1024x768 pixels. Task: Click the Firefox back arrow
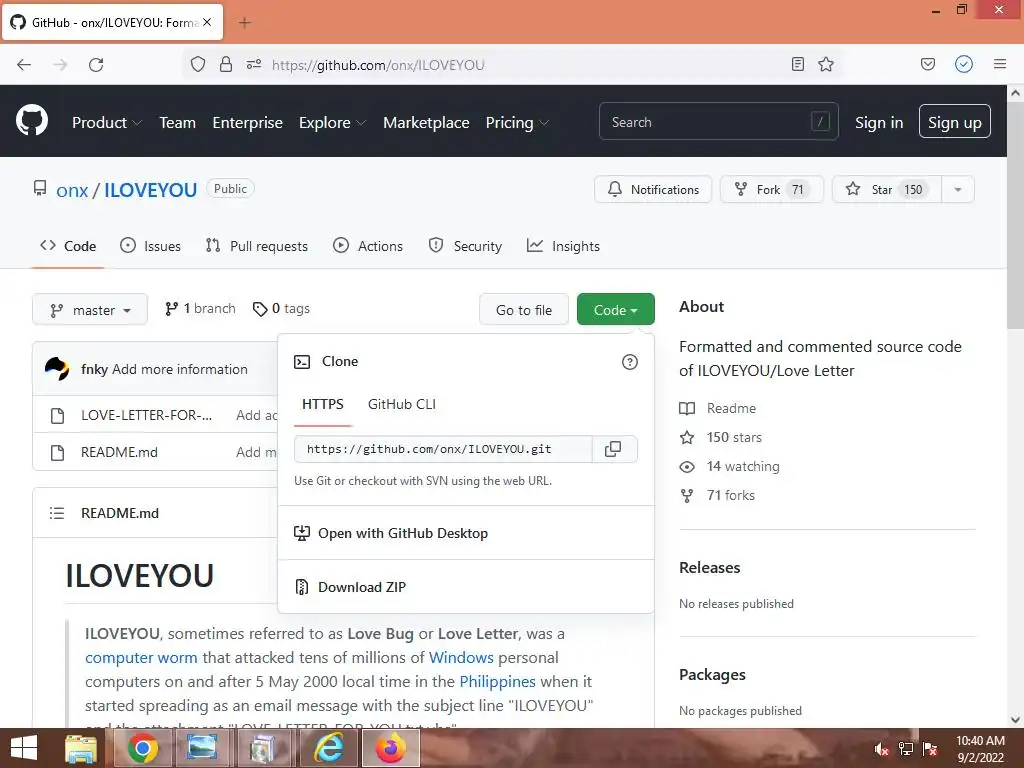(24, 65)
